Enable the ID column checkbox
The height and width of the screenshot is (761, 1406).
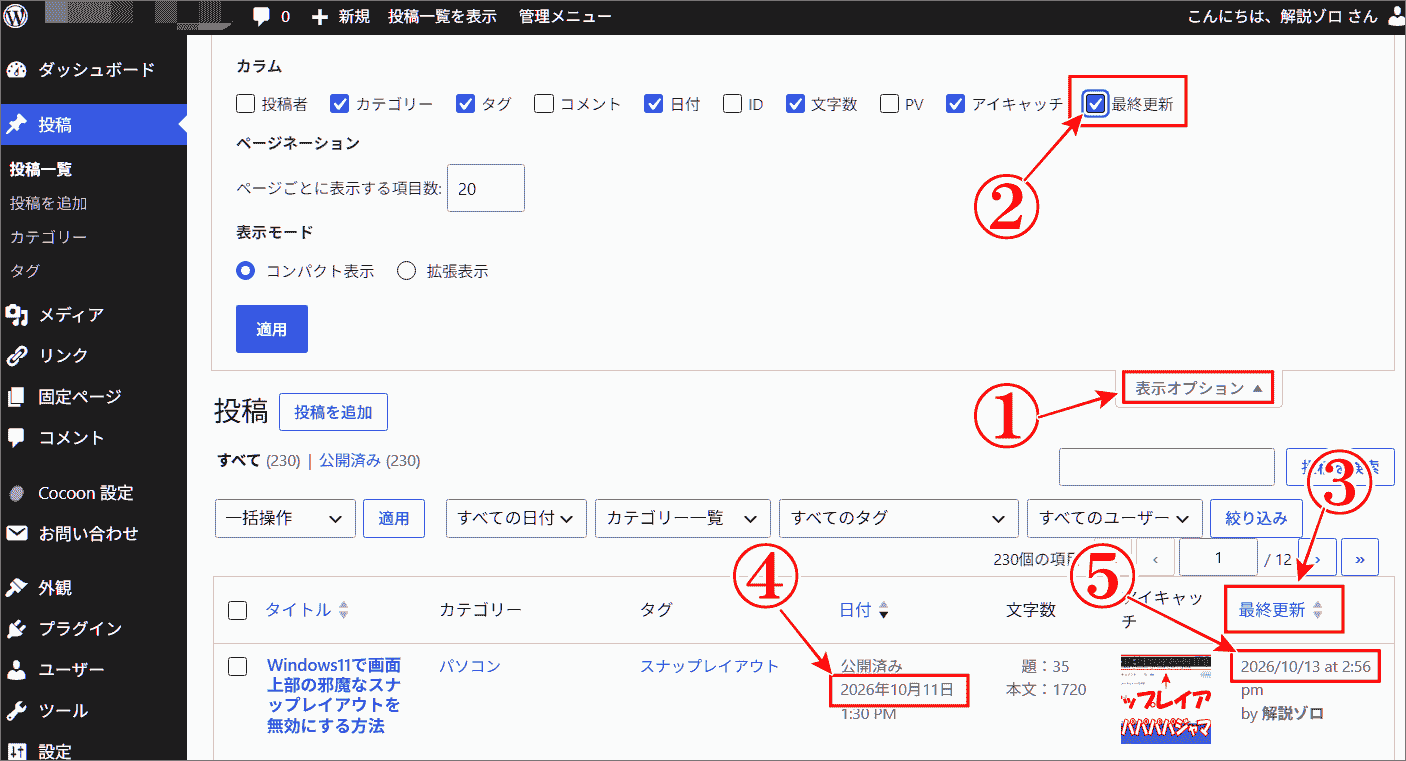(733, 104)
